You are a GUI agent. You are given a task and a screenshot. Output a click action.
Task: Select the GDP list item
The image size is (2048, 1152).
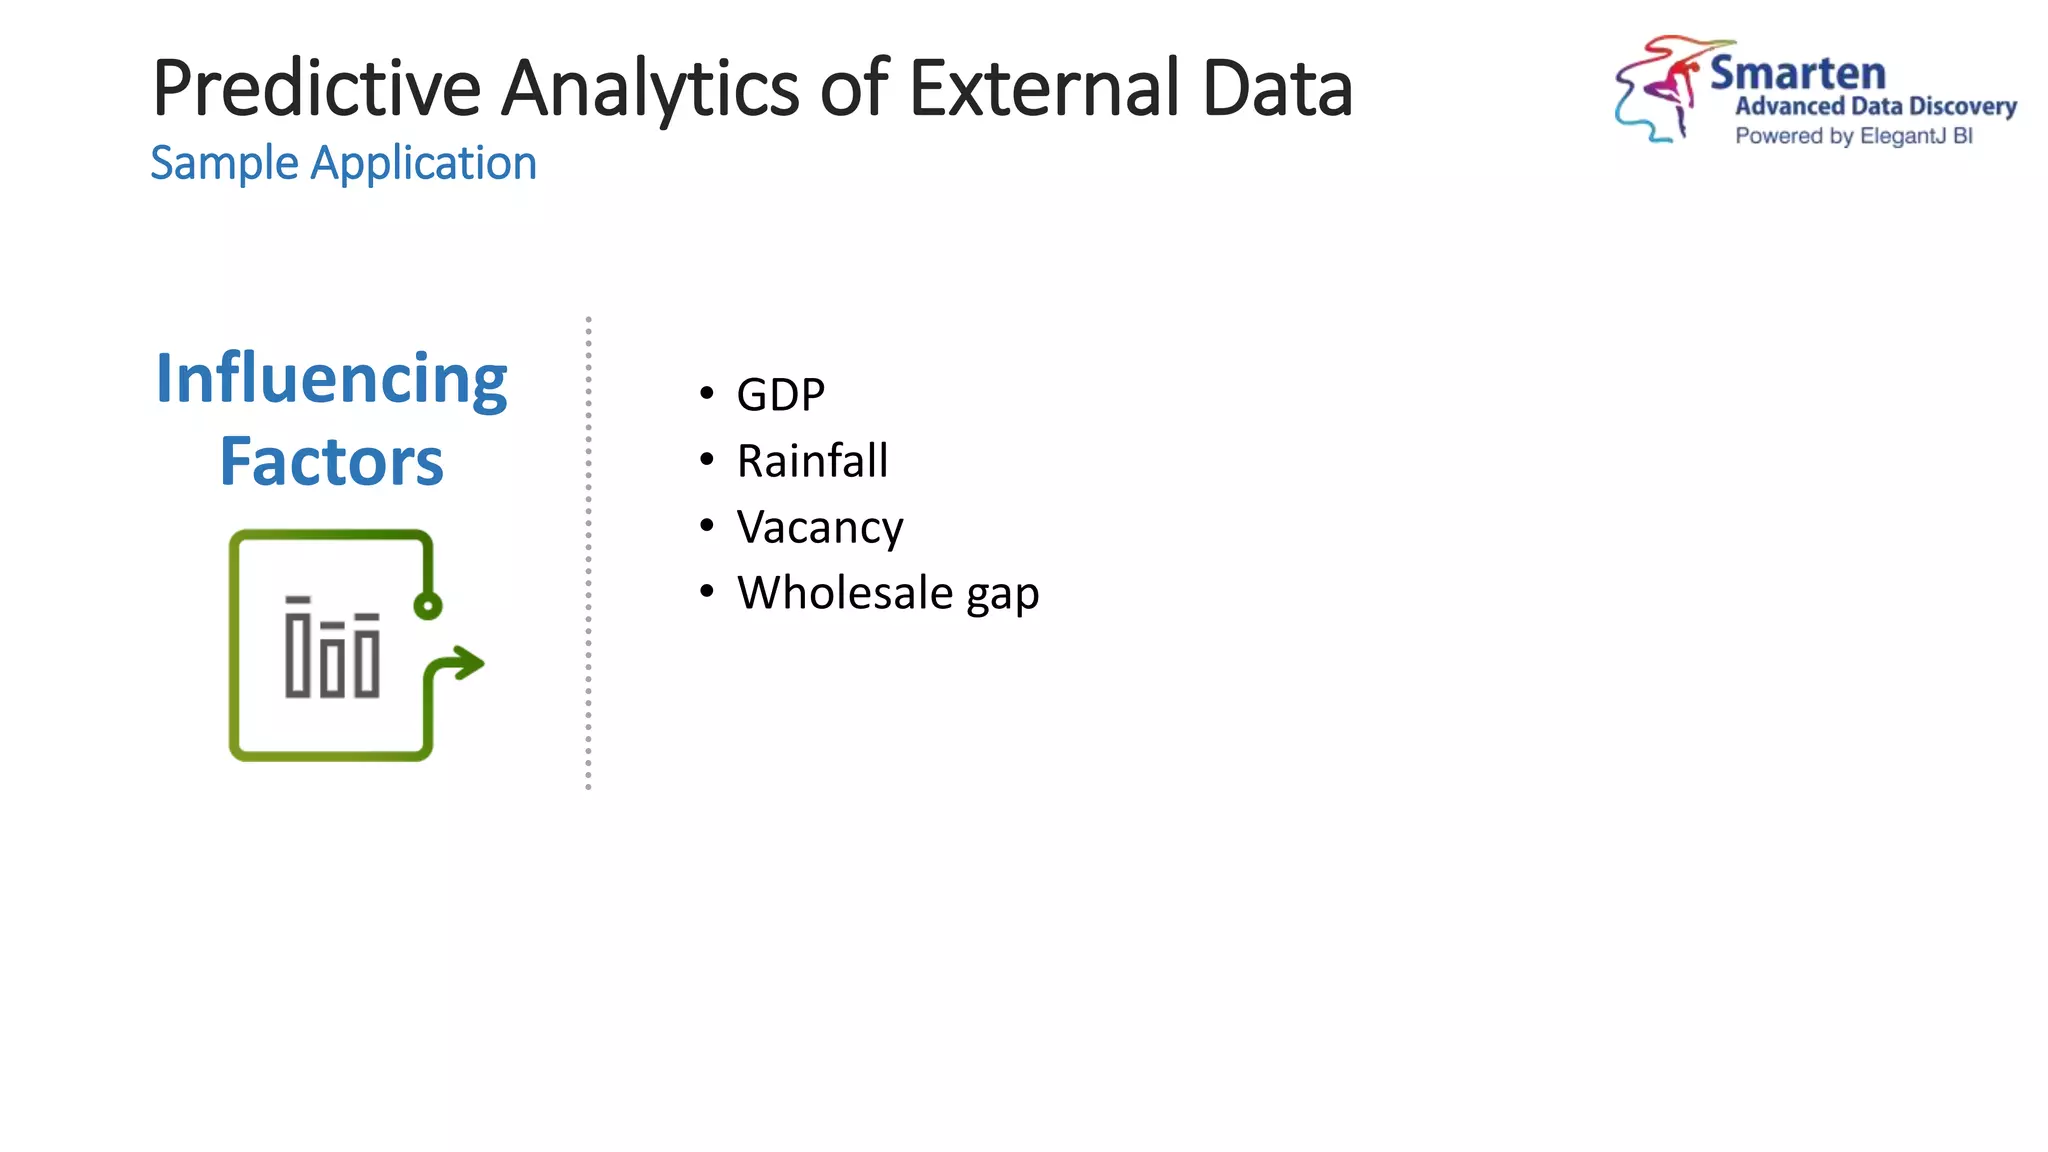click(781, 394)
